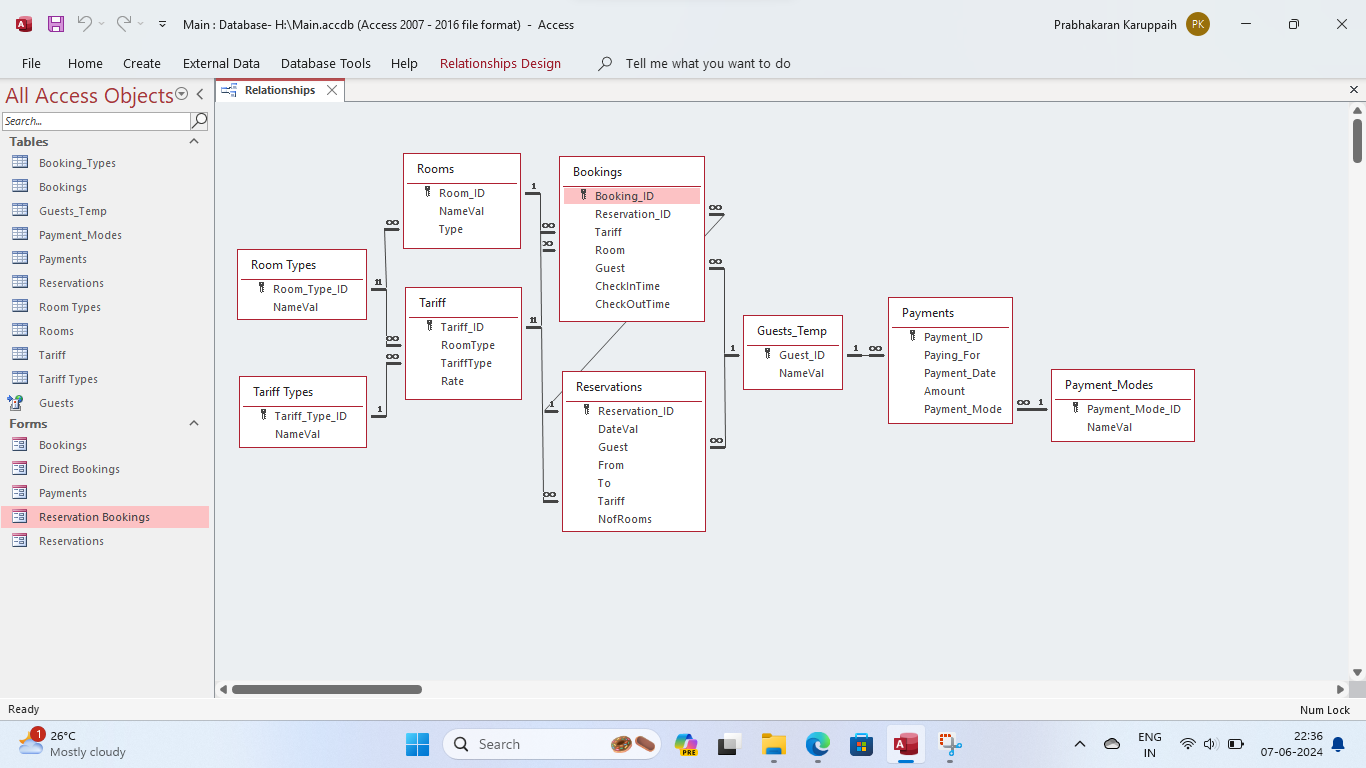Select the Payment_Modes table icon
The image size is (1366, 768).
pyautogui.click(x=19, y=234)
